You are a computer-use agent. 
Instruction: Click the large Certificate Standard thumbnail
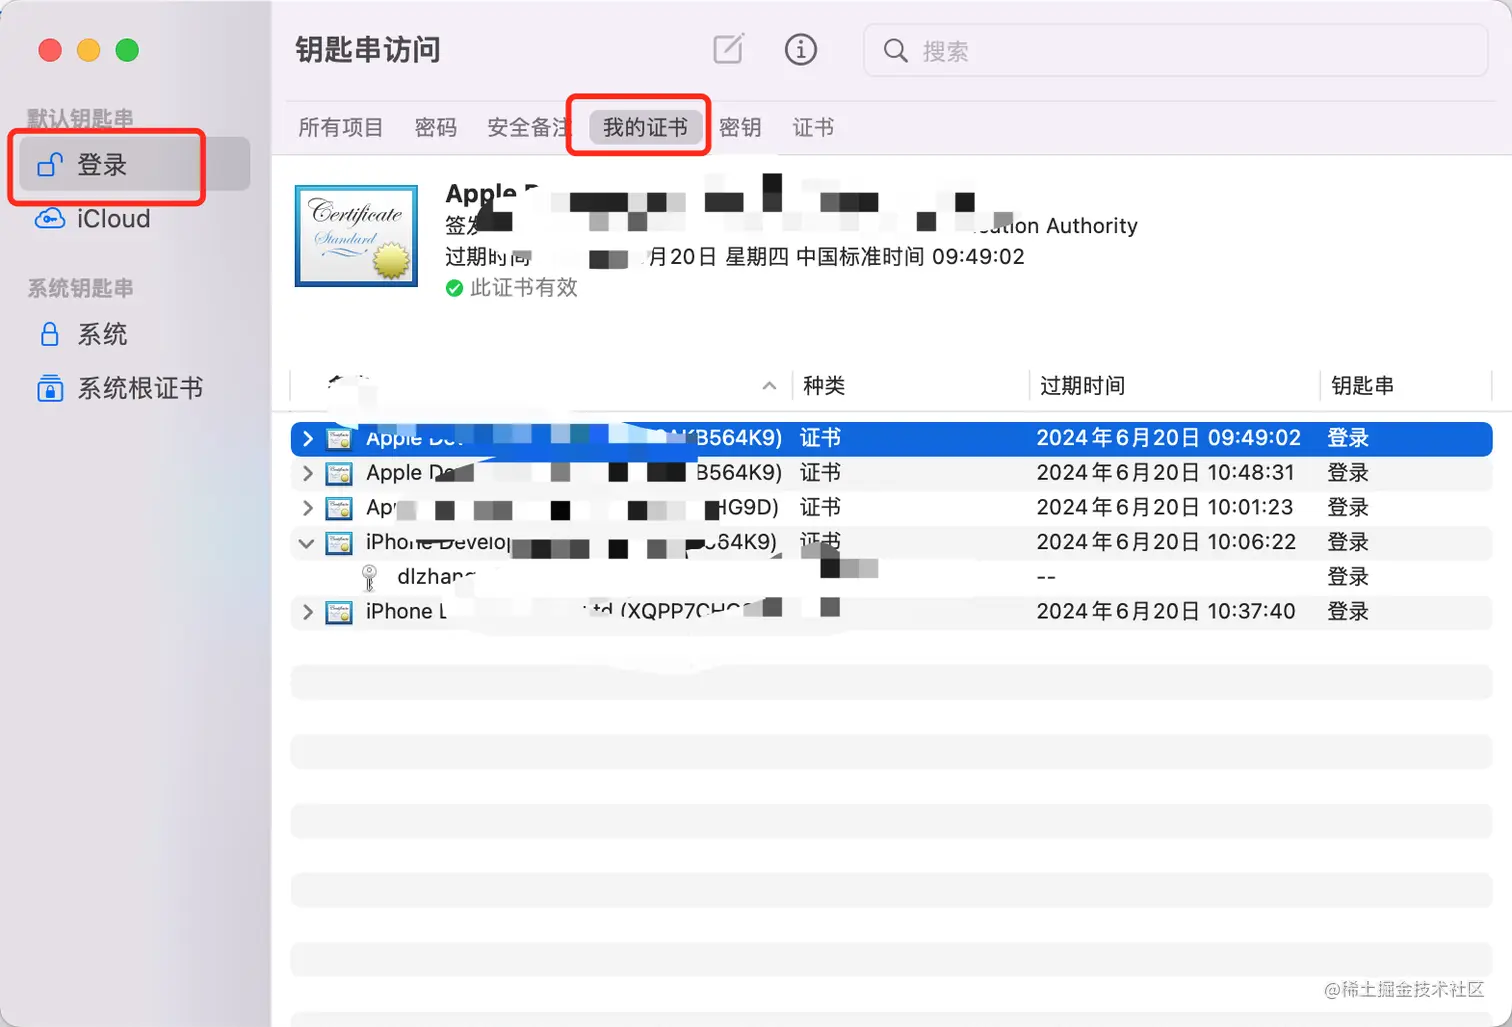[x=356, y=236]
